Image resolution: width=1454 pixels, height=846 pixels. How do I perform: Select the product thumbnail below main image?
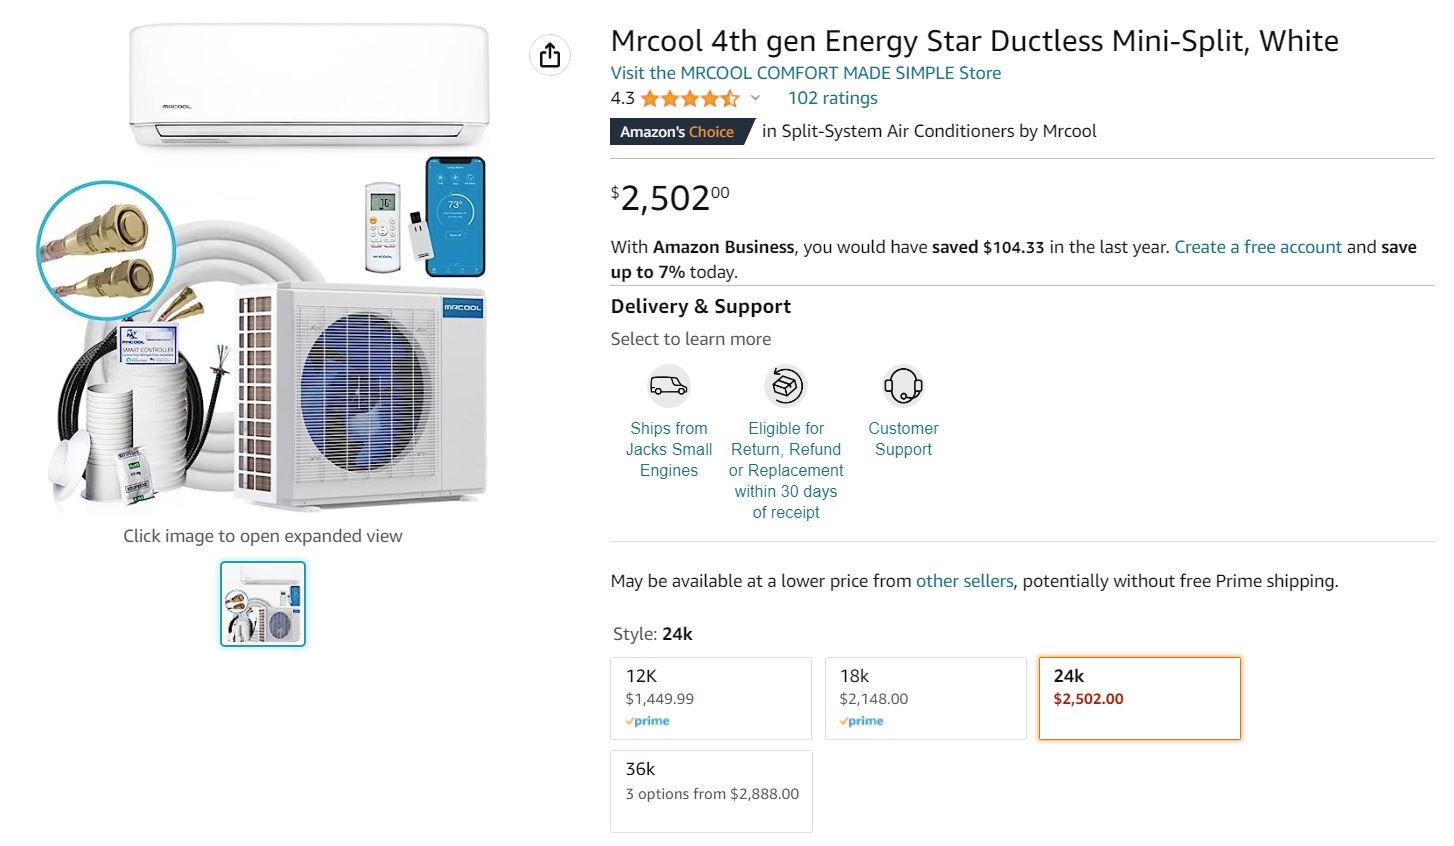point(263,604)
